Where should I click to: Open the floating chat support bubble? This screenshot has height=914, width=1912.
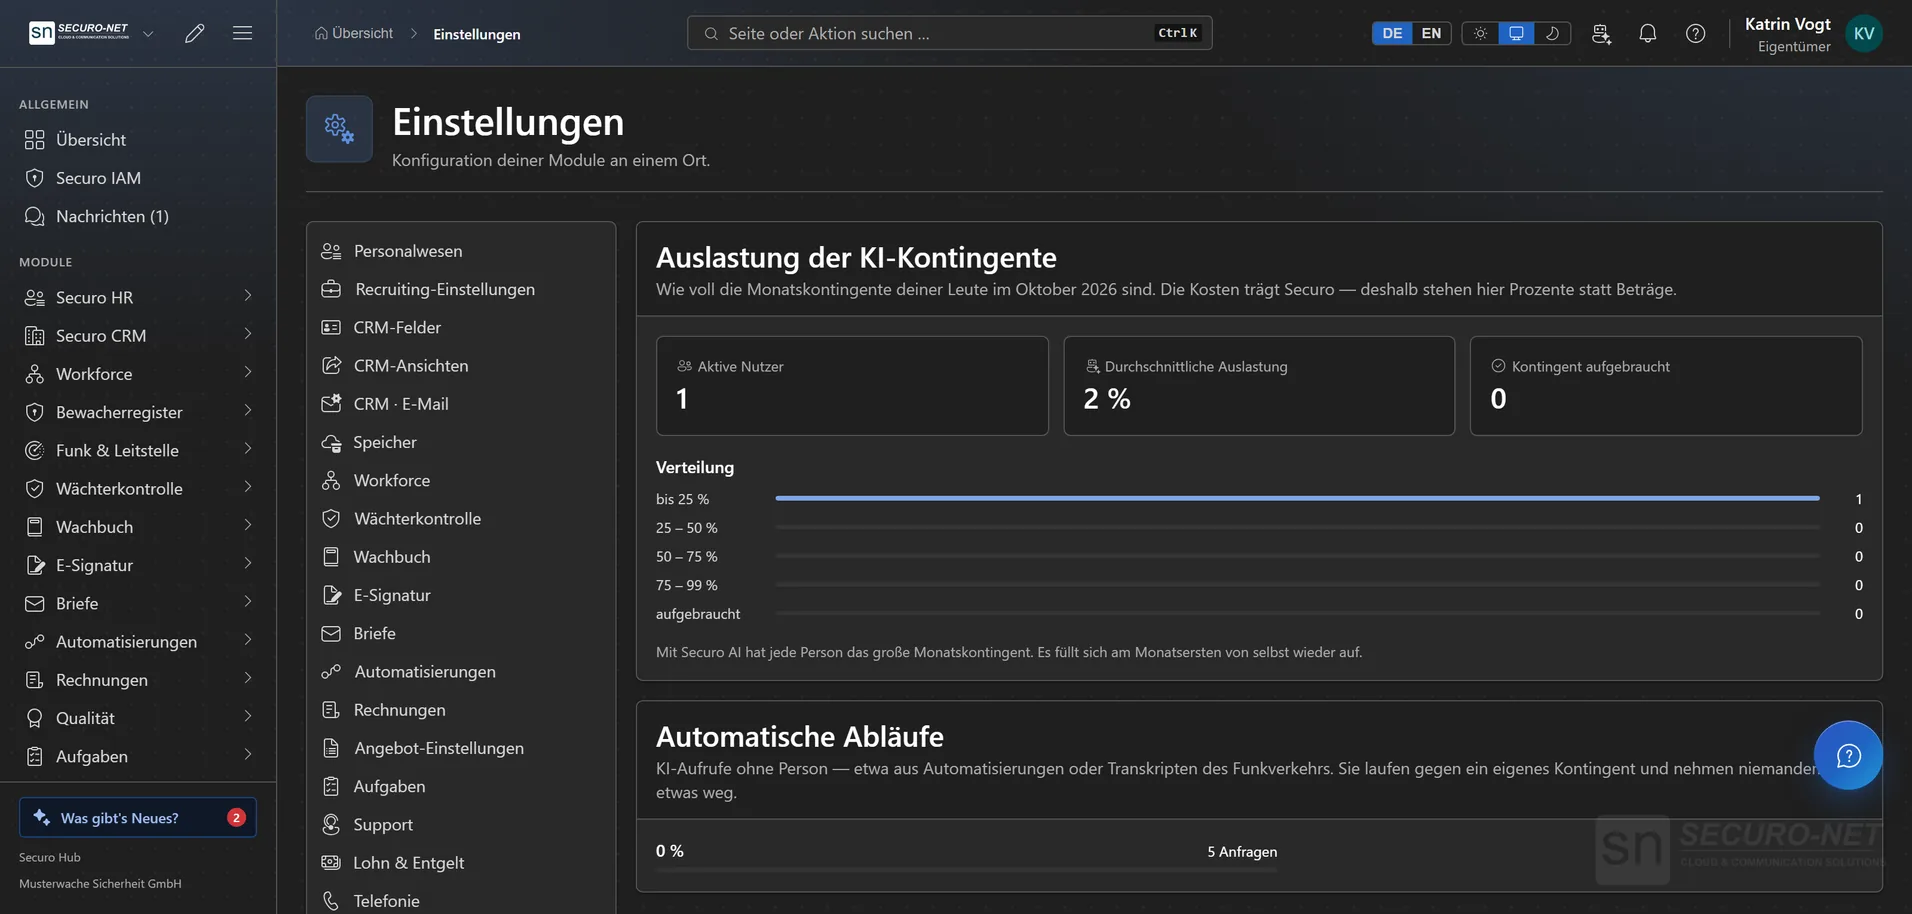tap(1848, 755)
